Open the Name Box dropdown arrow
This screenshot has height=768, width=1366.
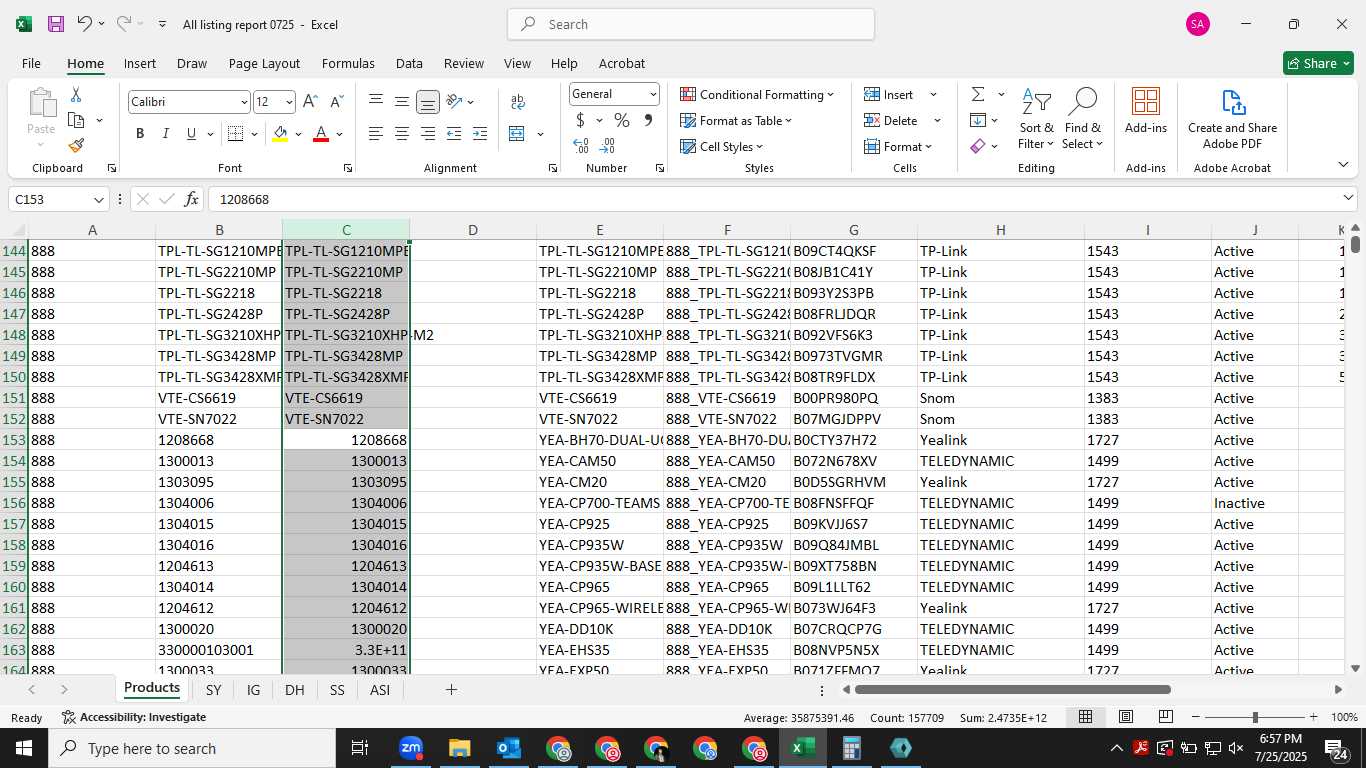pos(98,200)
